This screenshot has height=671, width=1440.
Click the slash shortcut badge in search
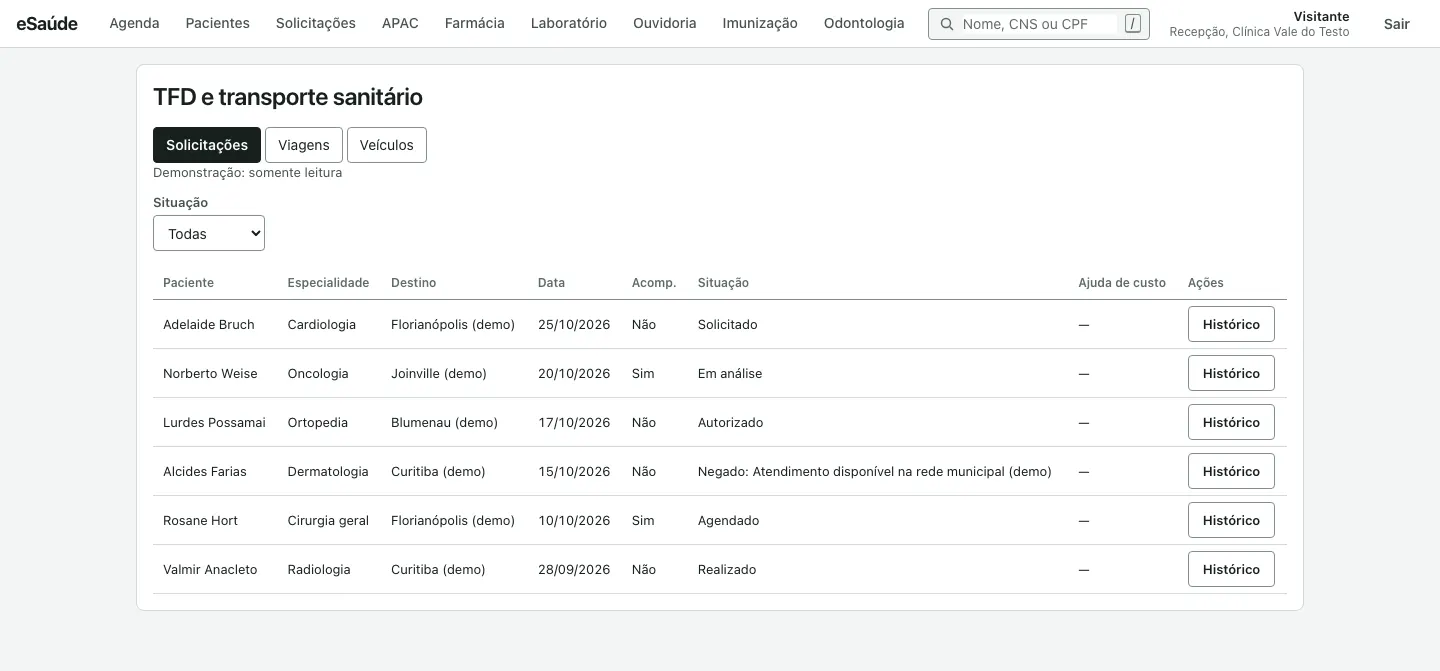[x=1132, y=24]
